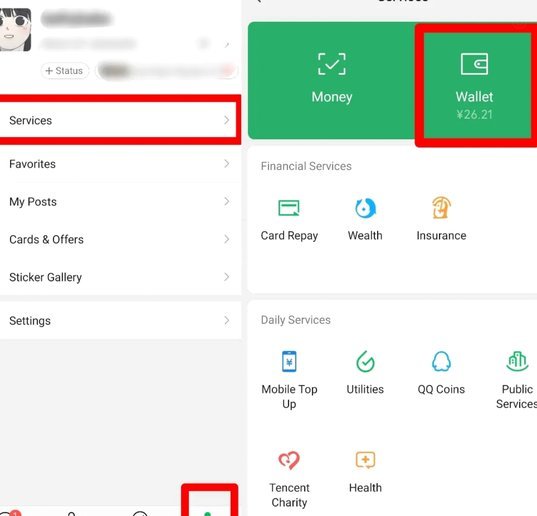
Task: Open the Public Services icon
Action: tap(517, 361)
